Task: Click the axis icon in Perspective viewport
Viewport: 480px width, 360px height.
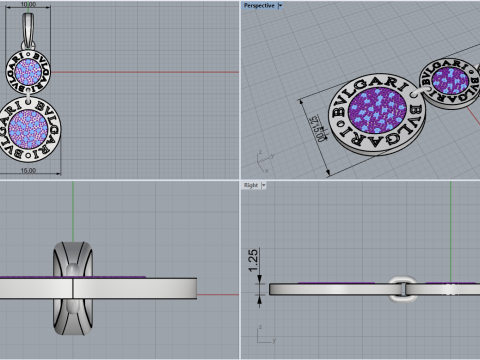Action: (x=265, y=161)
